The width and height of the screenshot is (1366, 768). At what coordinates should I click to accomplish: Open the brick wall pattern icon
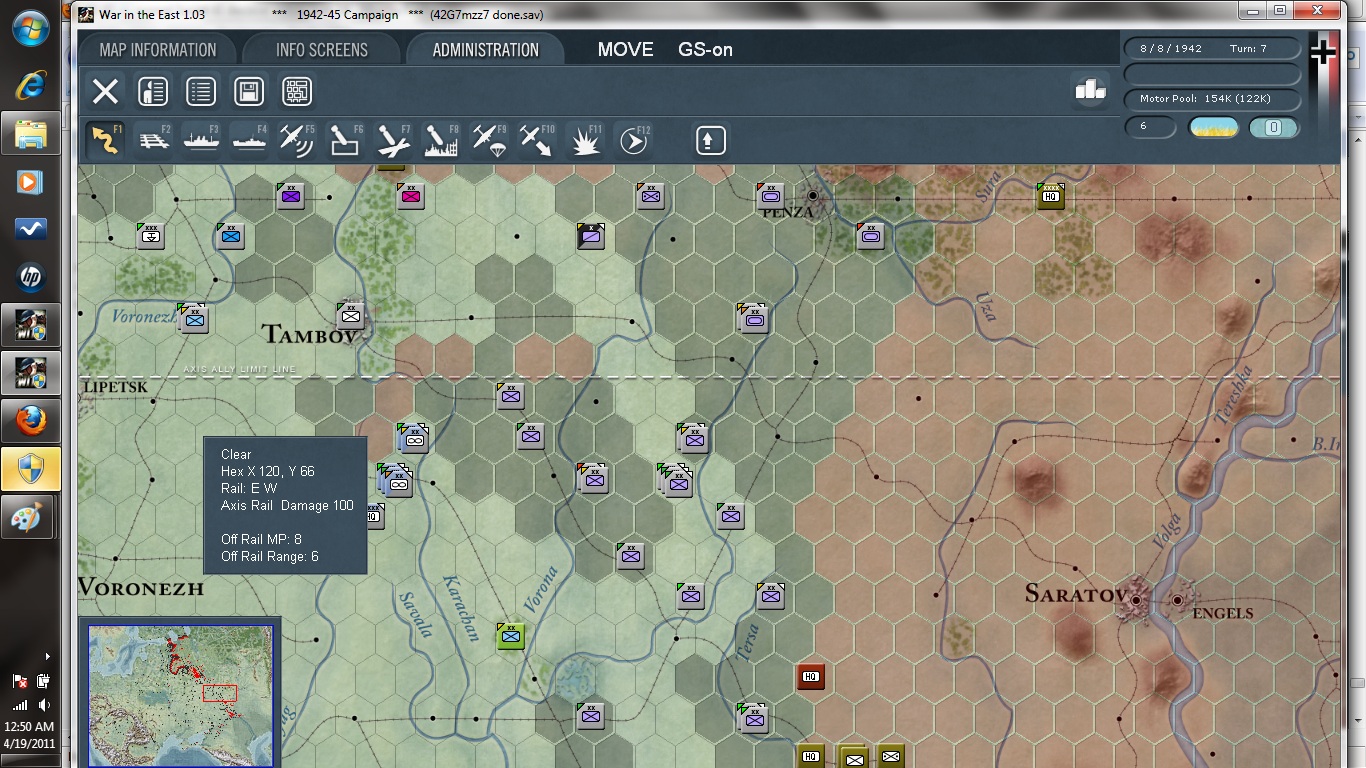[297, 92]
